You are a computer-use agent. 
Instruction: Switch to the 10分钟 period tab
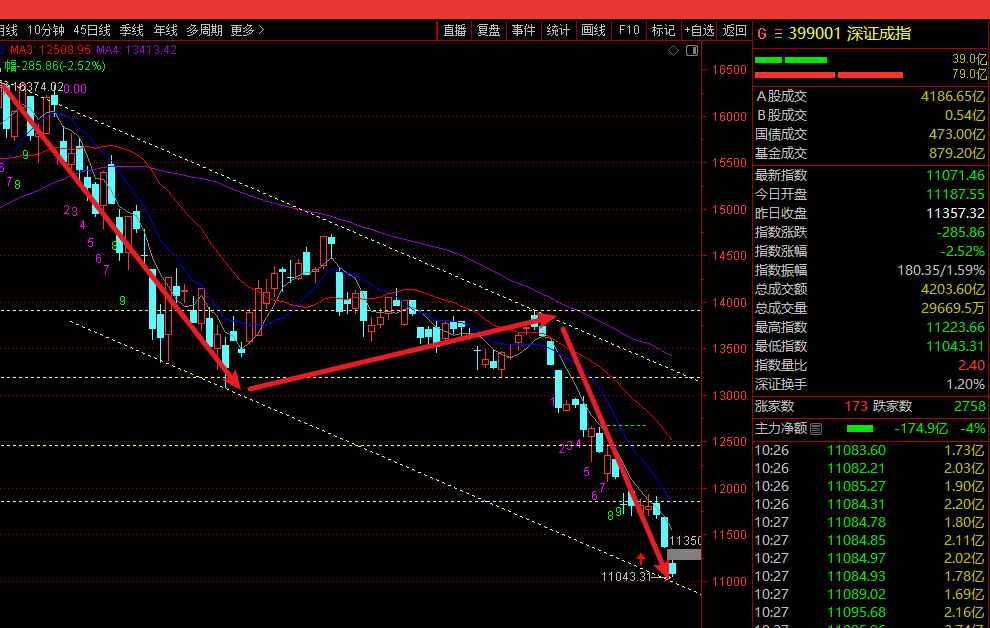[45, 30]
